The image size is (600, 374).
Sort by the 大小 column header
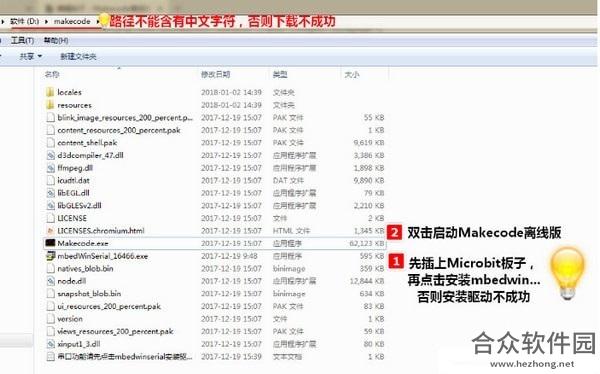pyautogui.click(x=352, y=74)
